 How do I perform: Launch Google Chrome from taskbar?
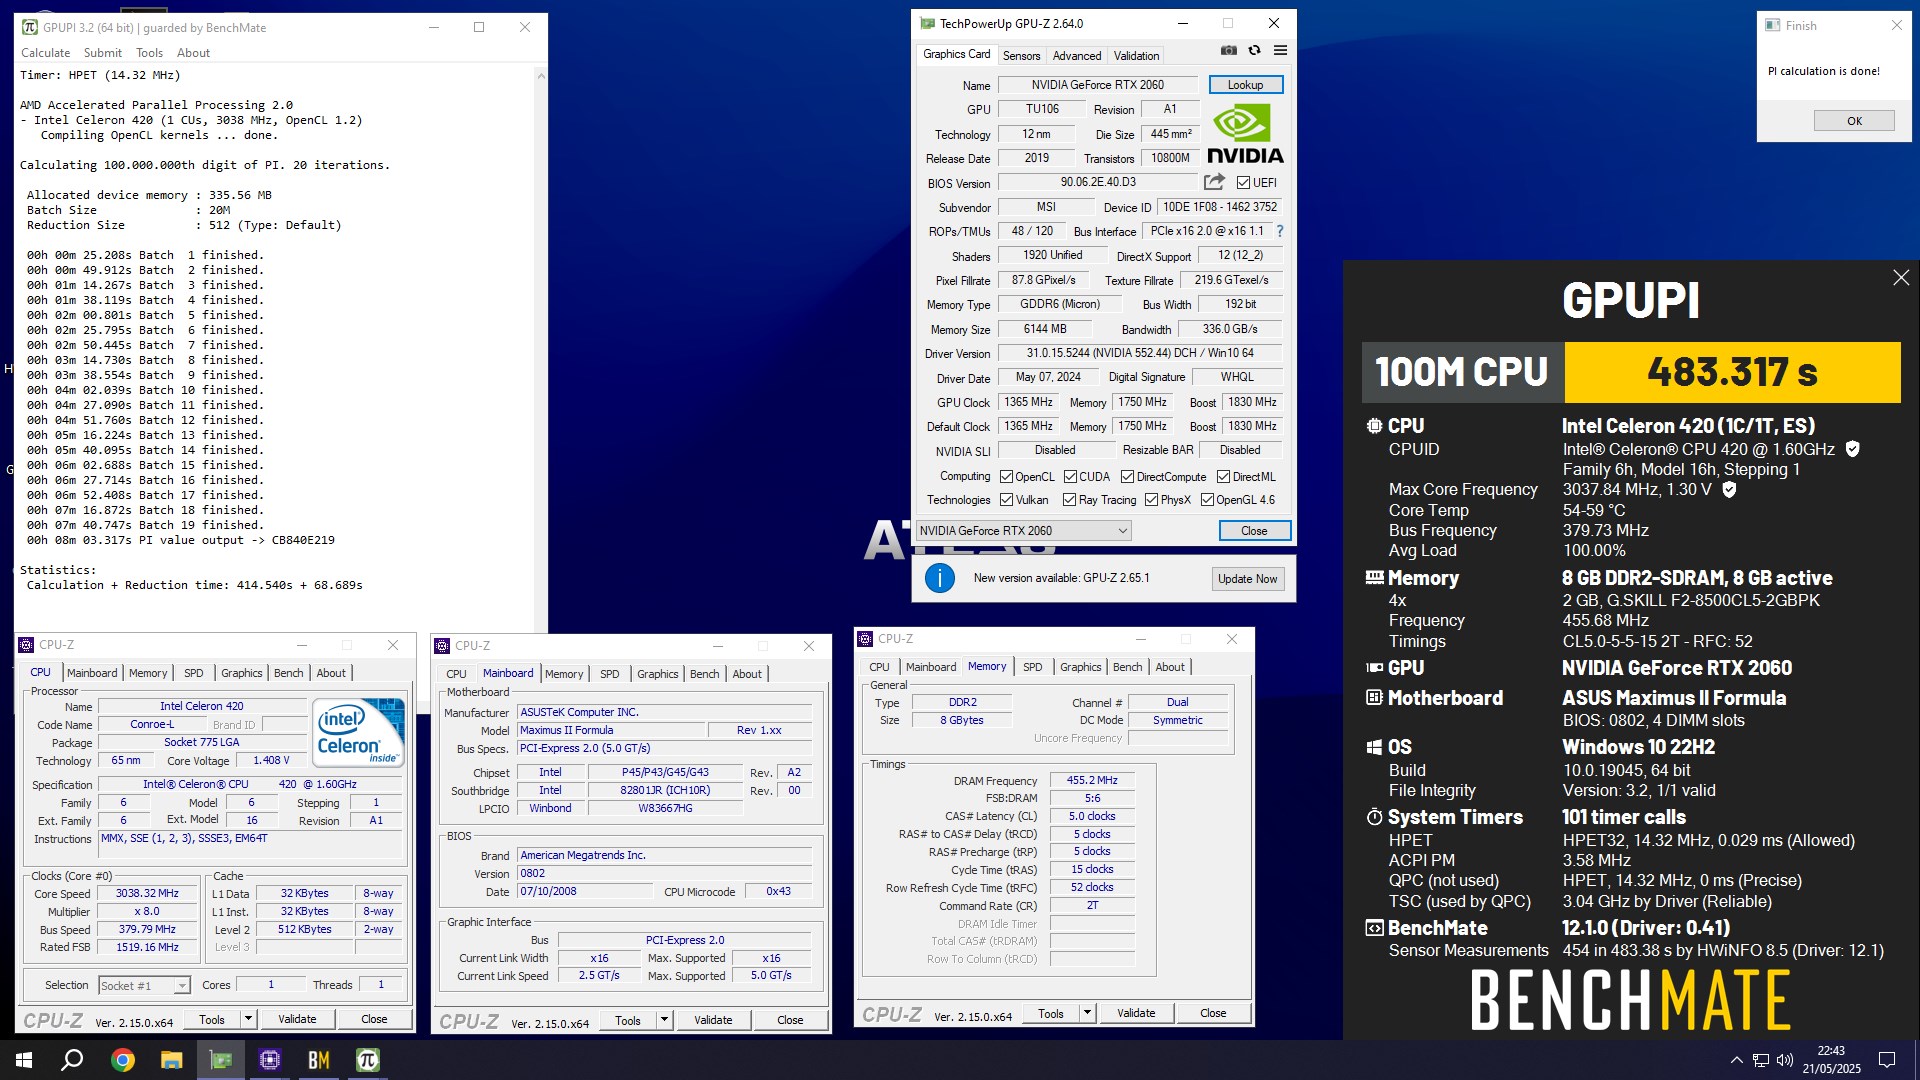tap(122, 1060)
